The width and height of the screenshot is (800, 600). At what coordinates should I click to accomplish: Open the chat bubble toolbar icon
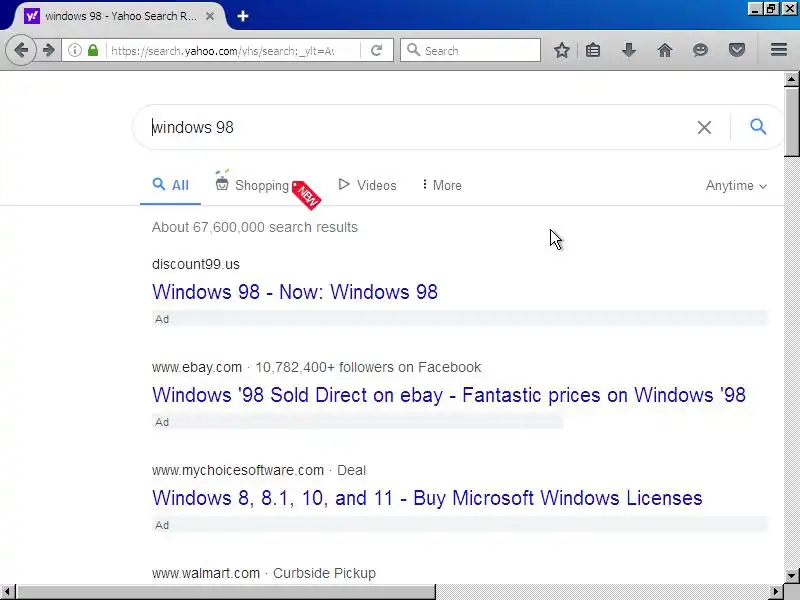click(701, 50)
